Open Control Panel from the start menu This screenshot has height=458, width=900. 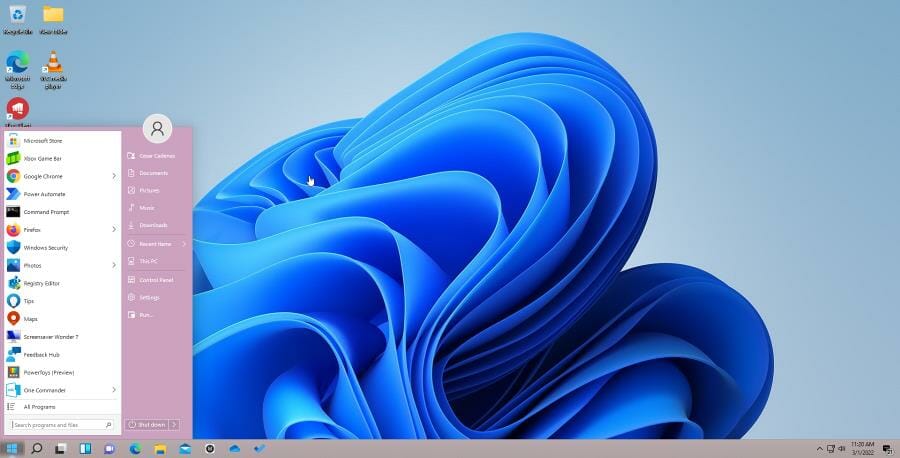click(157, 280)
